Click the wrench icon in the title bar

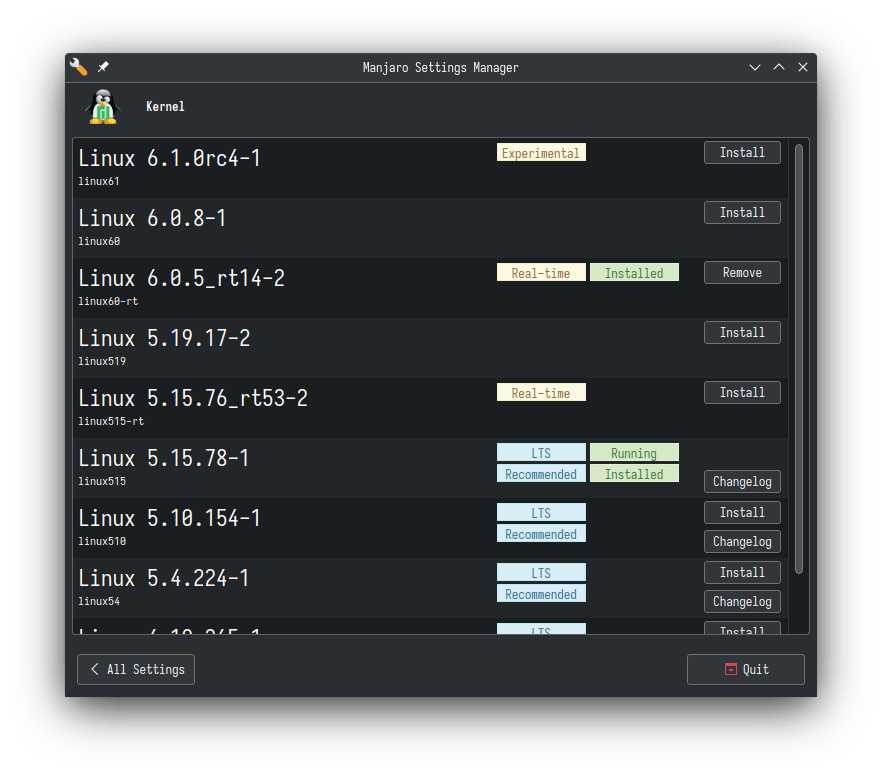tap(78, 67)
